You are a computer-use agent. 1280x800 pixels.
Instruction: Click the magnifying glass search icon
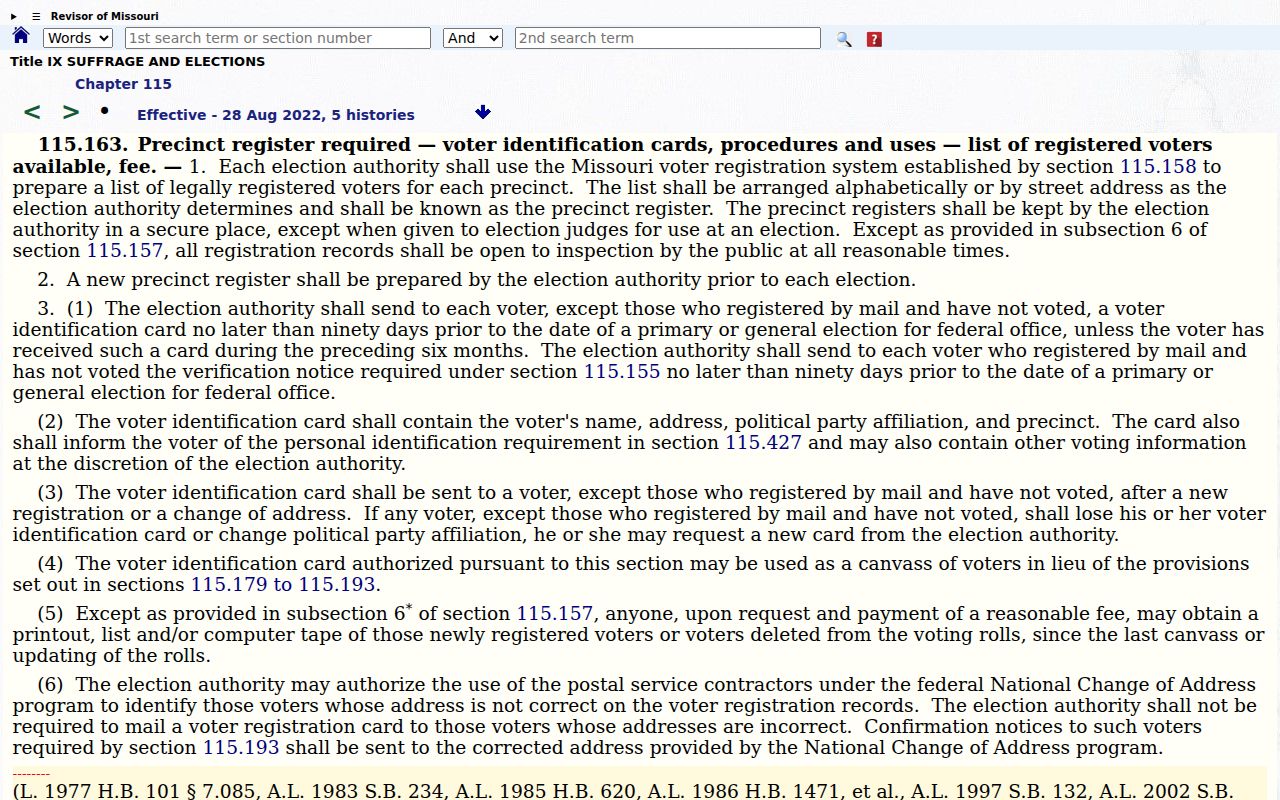point(844,39)
